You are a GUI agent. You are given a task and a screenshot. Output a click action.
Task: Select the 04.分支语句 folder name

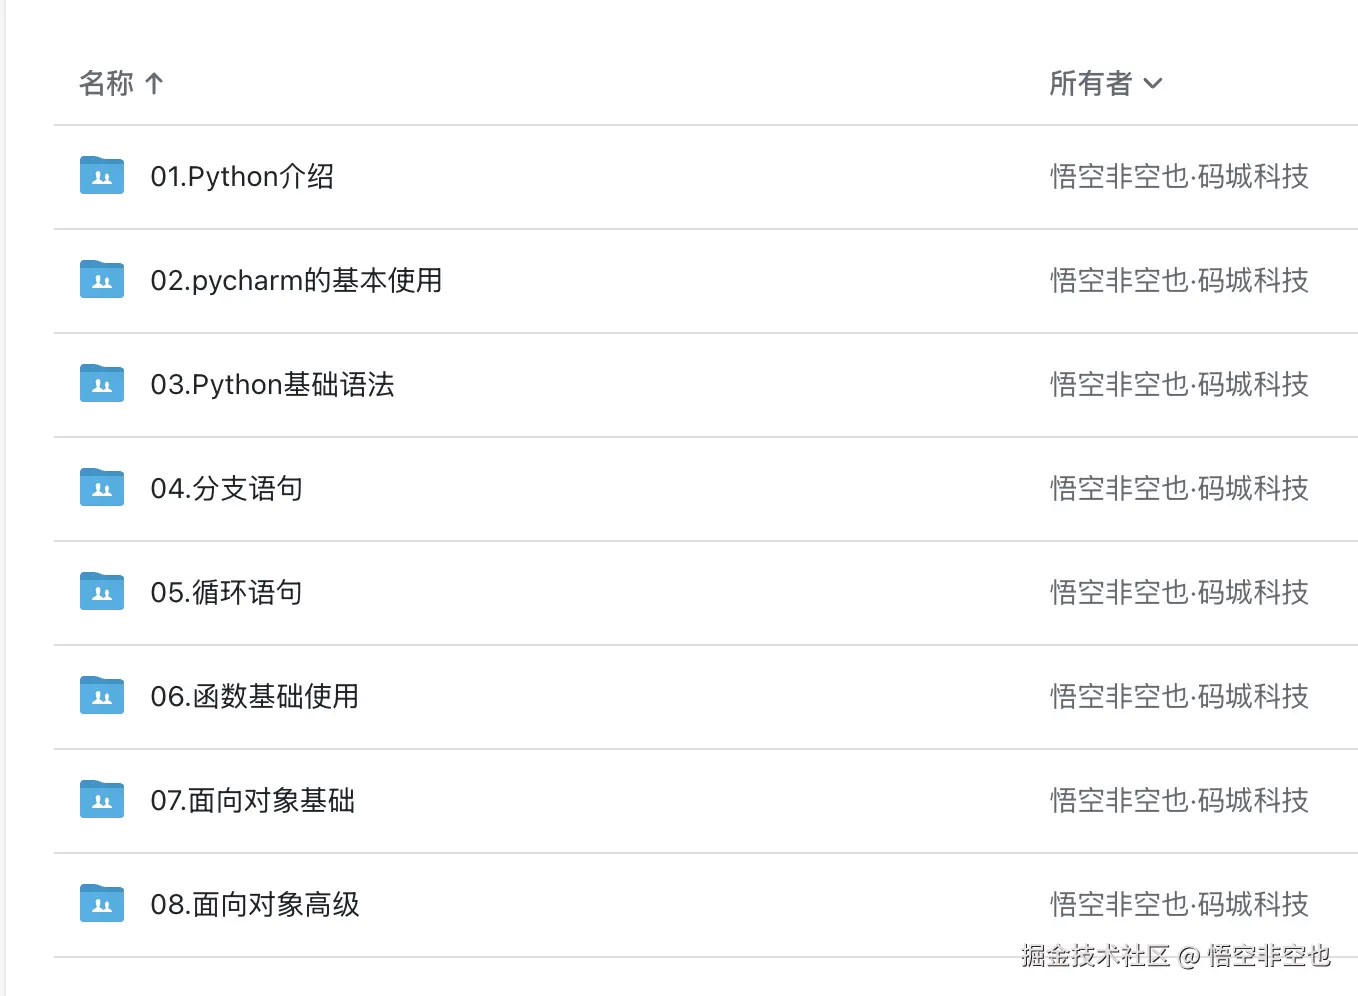click(226, 489)
